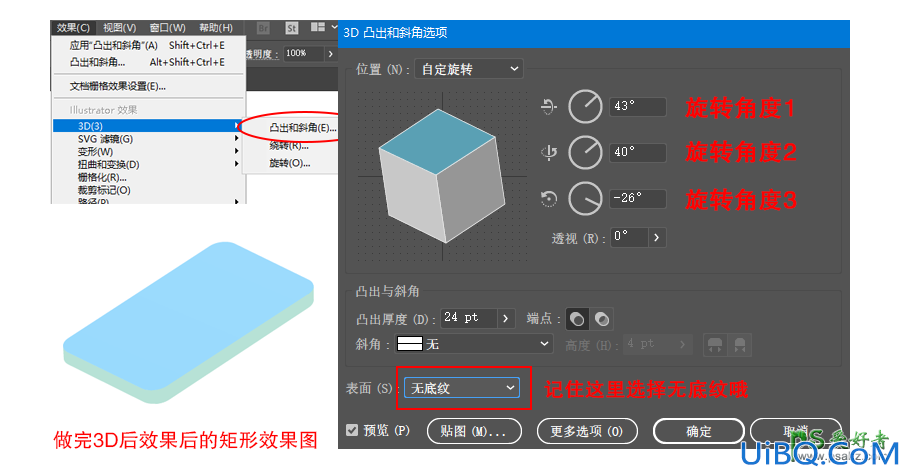Open the arrange documents layout icon
The height and width of the screenshot is (468, 900).
click(318, 27)
